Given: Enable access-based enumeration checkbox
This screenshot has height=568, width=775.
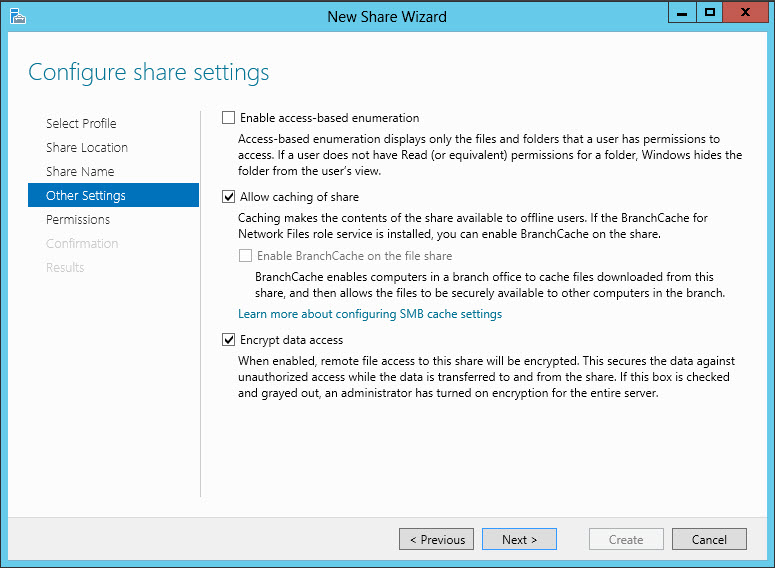Looking at the screenshot, I should [x=228, y=118].
